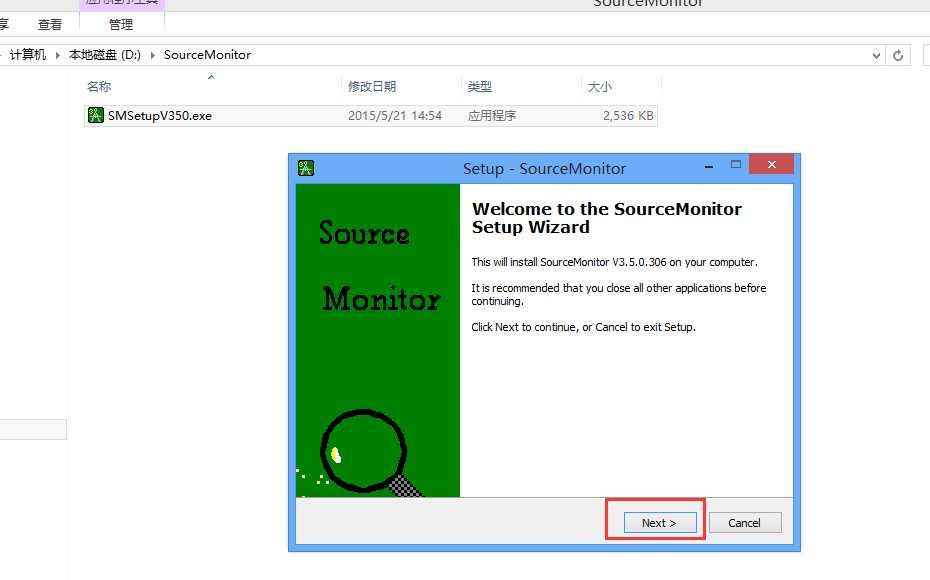
Task: Minimize the SourceMonitor setup dialog
Action: [708, 167]
